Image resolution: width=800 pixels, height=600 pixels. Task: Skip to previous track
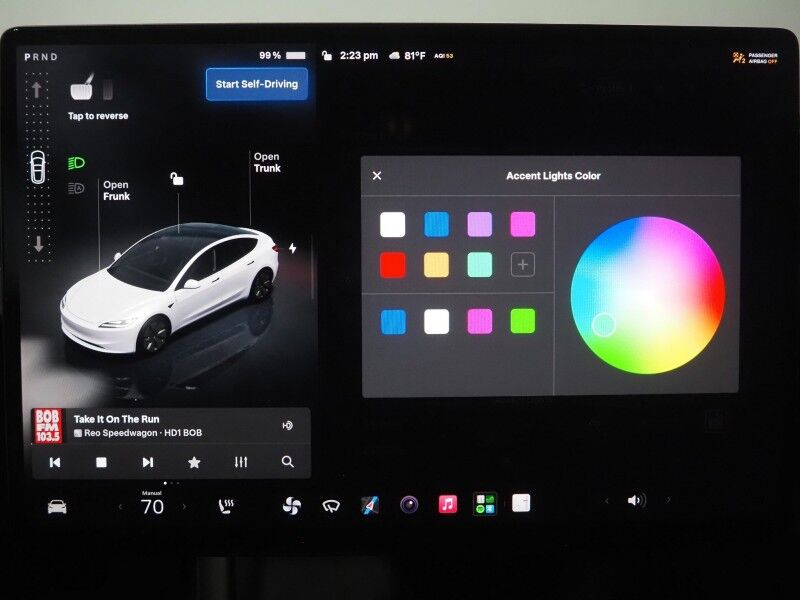[55, 462]
